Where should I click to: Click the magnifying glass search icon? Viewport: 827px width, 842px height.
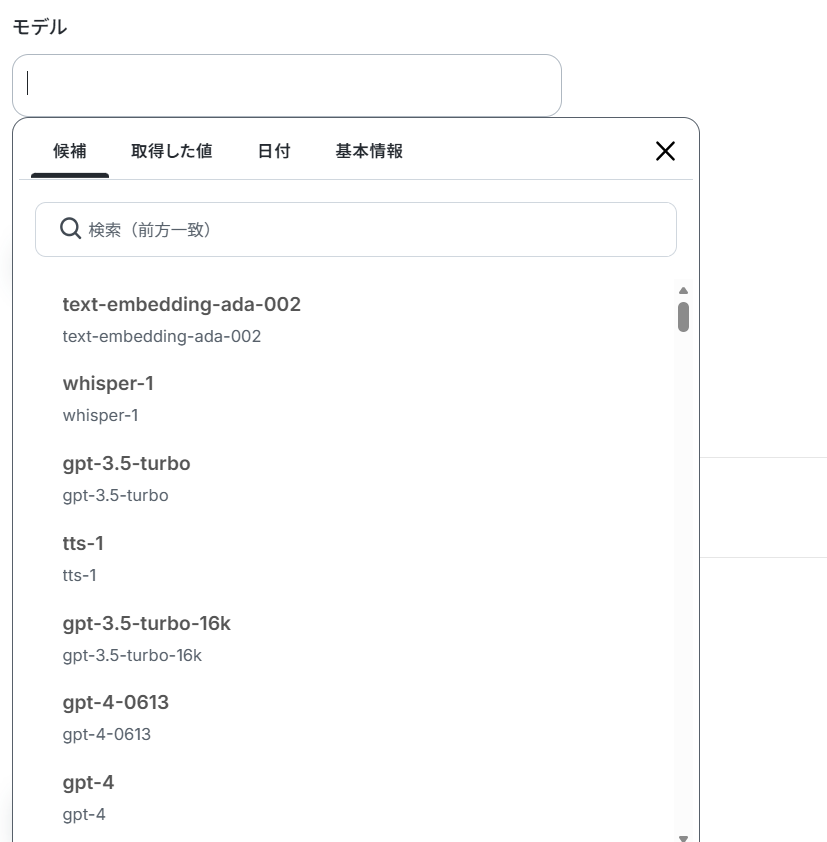tap(70, 229)
